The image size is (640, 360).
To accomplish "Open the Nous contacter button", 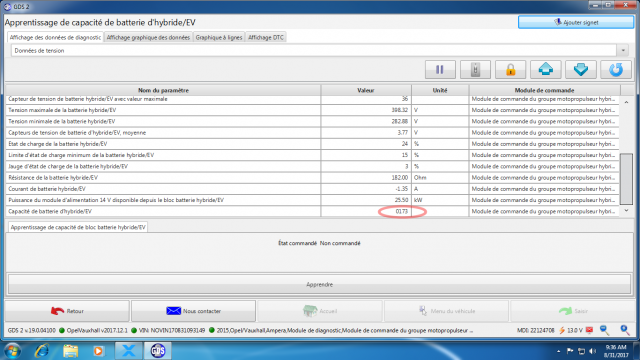I will pyautogui.click(x=193, y=311).
